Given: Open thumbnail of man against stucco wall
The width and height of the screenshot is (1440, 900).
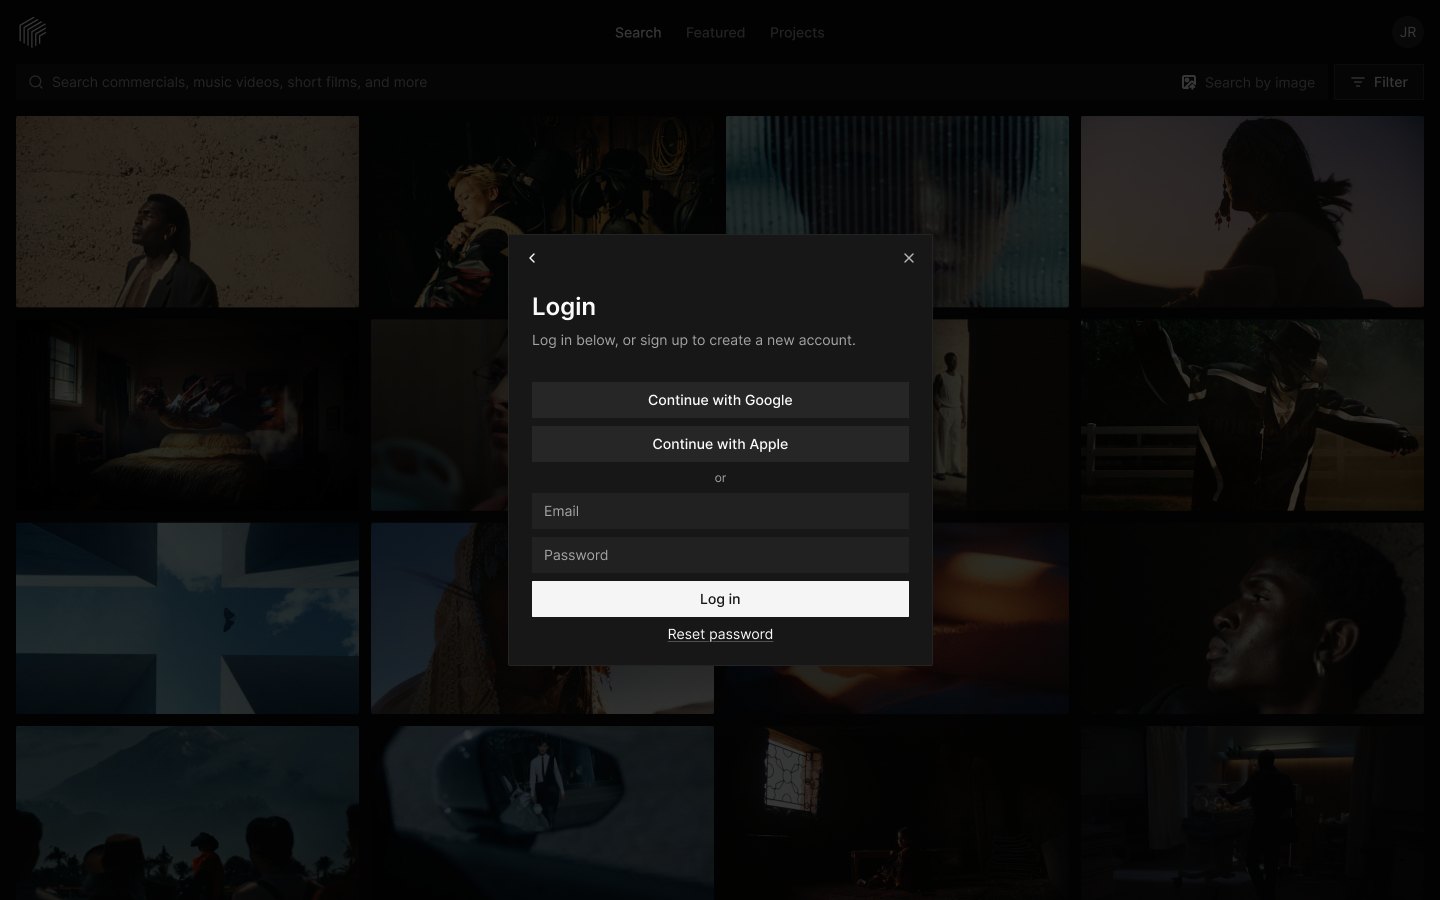Looking at the screenshot, I should 187,211.
